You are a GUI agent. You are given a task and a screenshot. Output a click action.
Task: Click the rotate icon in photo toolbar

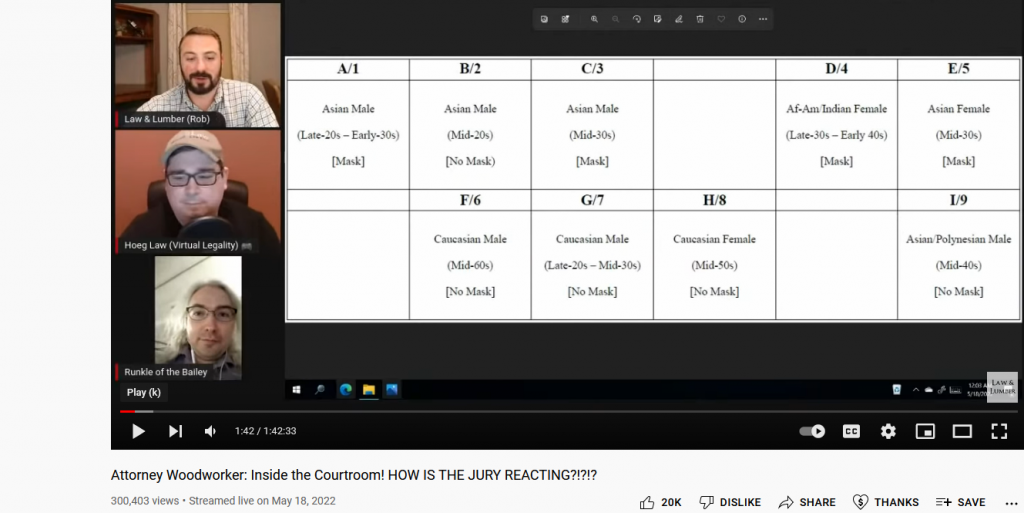[x=636, y=19]
